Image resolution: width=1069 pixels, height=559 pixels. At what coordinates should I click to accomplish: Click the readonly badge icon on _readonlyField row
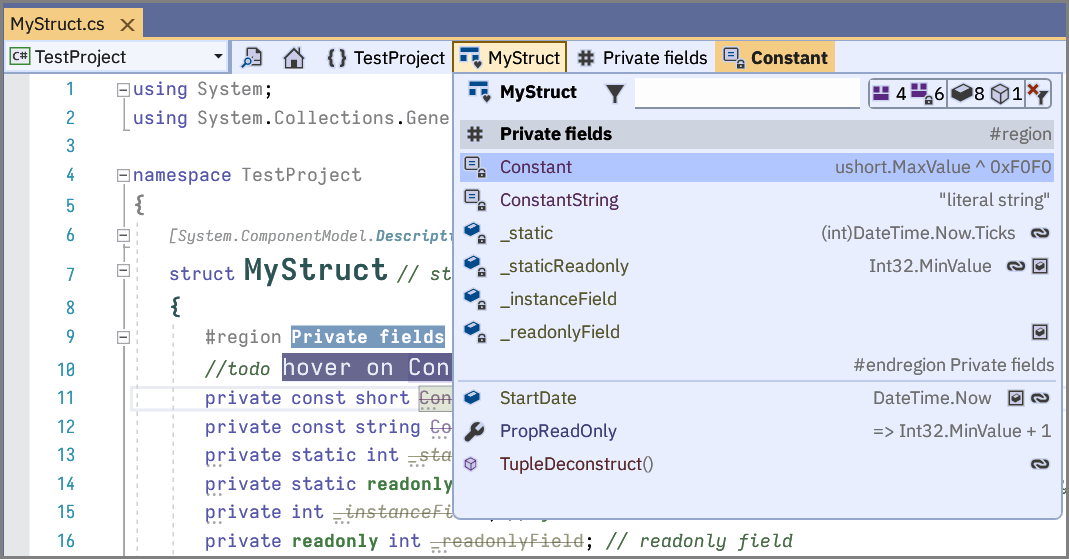pos(1040,332)
